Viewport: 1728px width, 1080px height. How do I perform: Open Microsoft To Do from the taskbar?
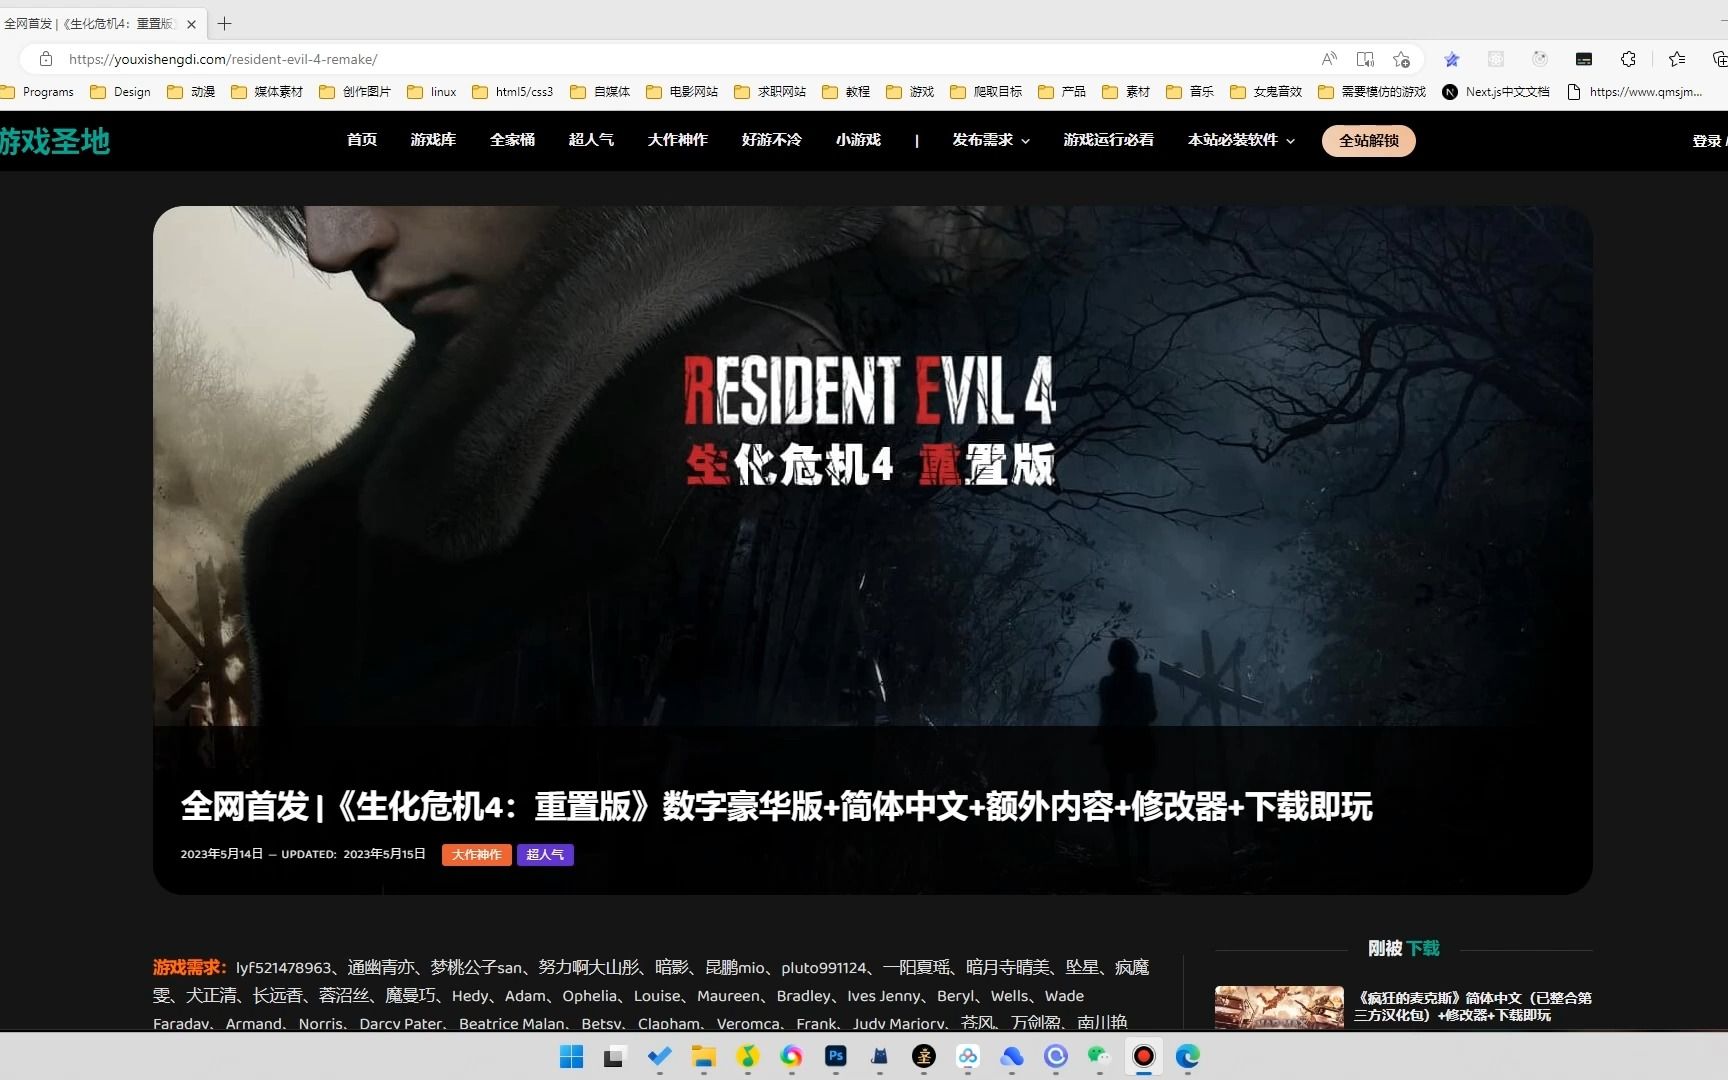click(659, 1057)
